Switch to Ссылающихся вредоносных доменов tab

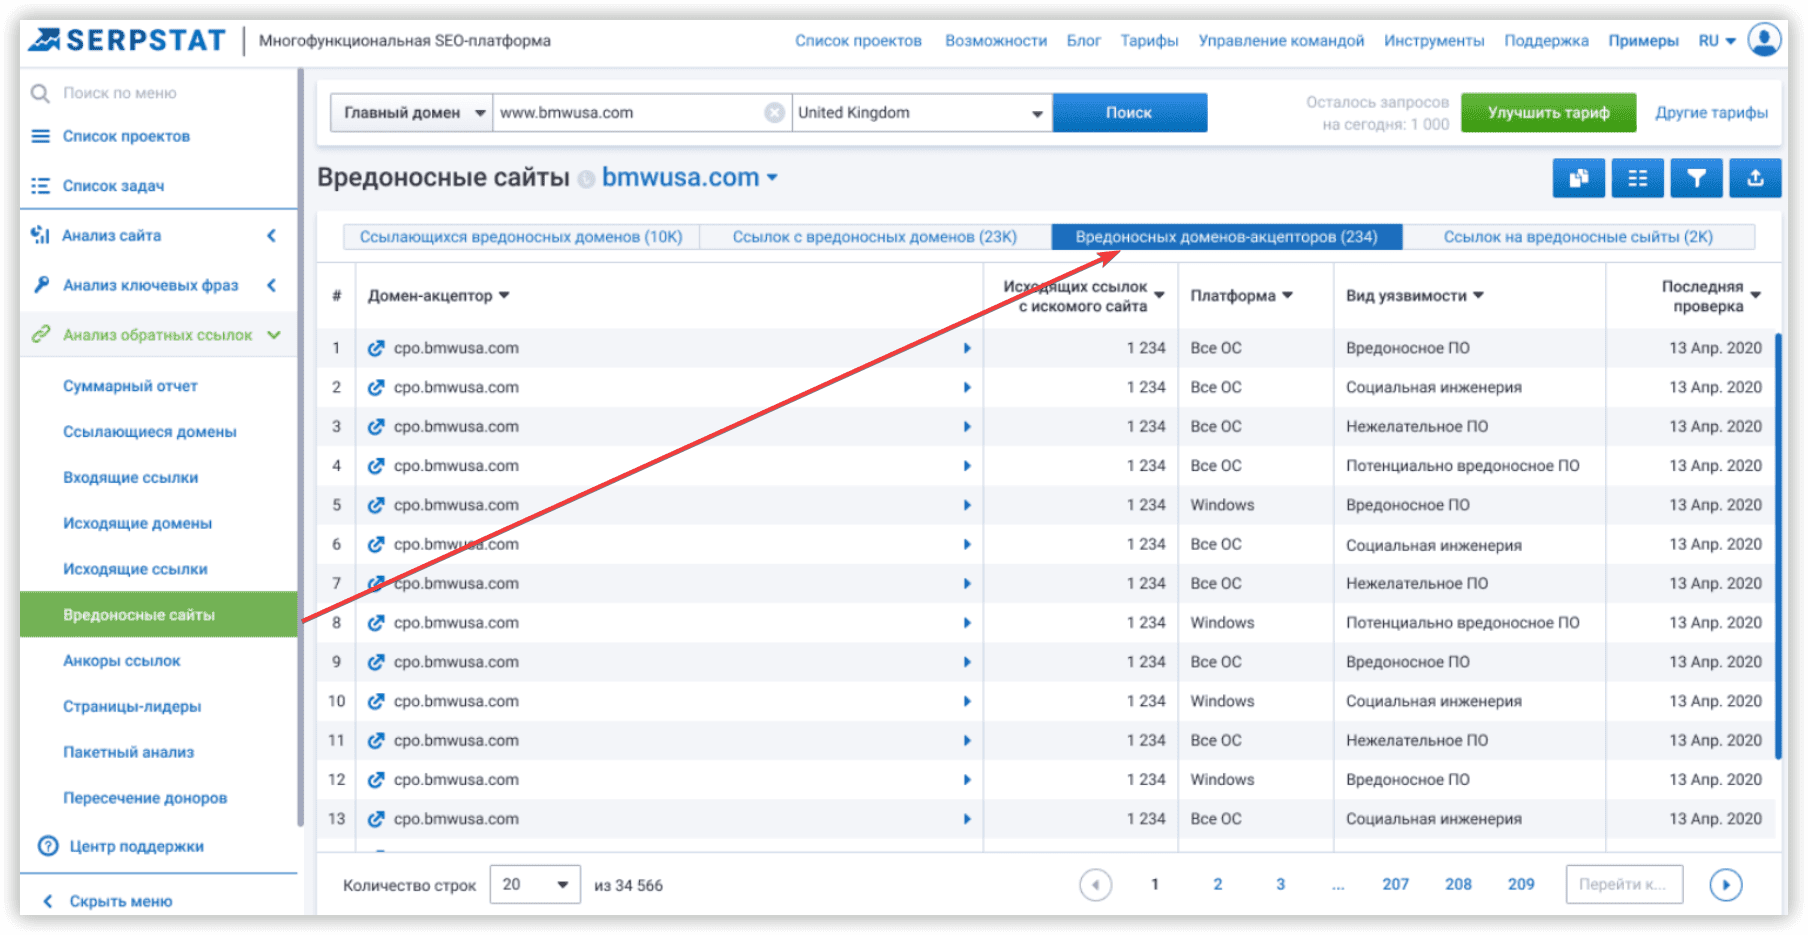tap(520, 237)
